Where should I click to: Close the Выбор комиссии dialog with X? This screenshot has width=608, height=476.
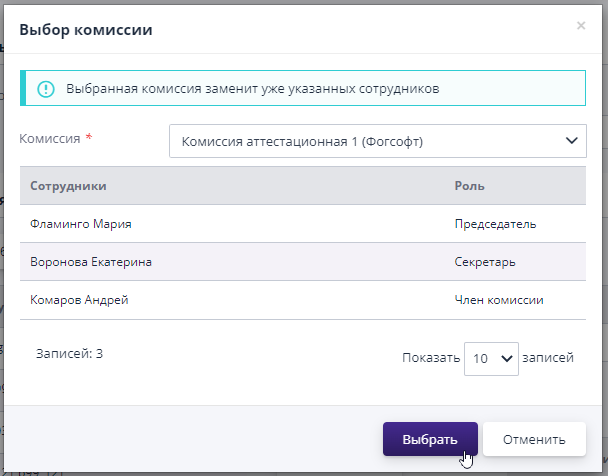pos(581,26)
